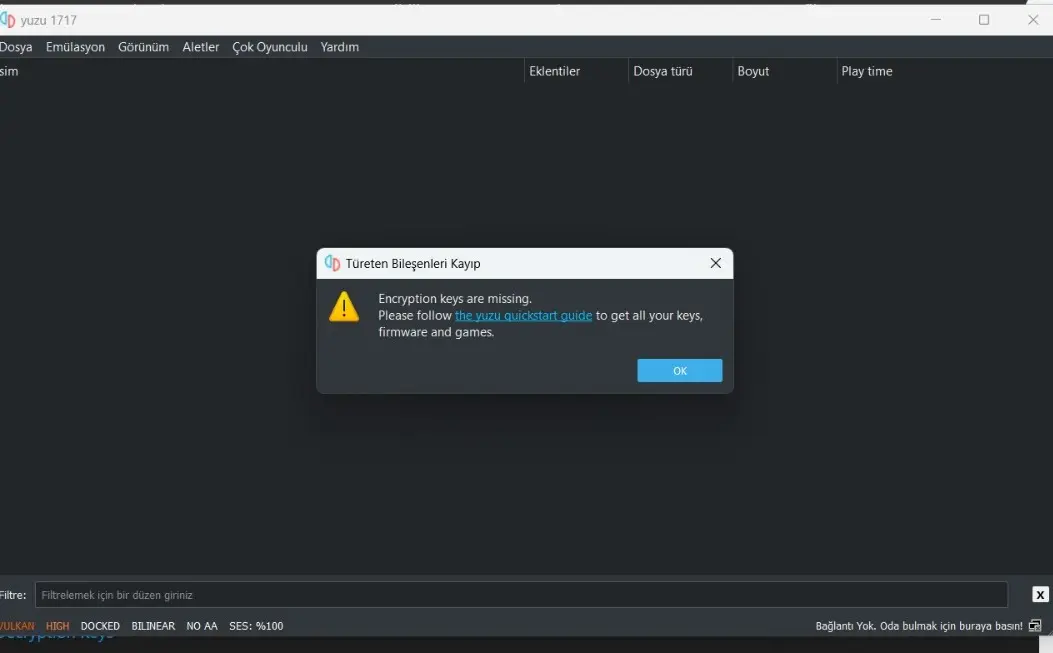The image size is (1053, 653).
Task: Open the yuzu quickstart guide link
Action: pyautogui.click(x=523, y=316)
